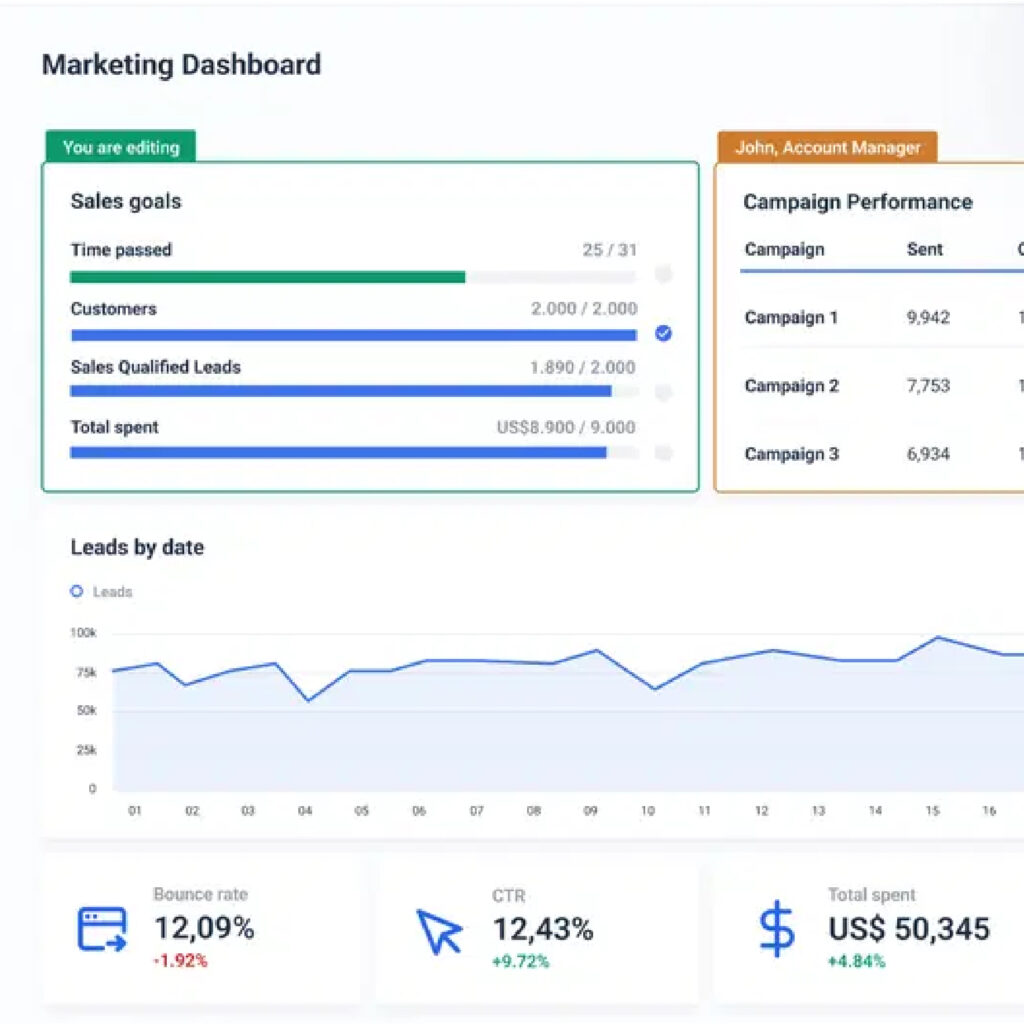Viewport: 1024px width, 1024px height.
Task: Click the blue checkmark beside Customers goal
Action: pyautogui.click(x=663, y=333)
